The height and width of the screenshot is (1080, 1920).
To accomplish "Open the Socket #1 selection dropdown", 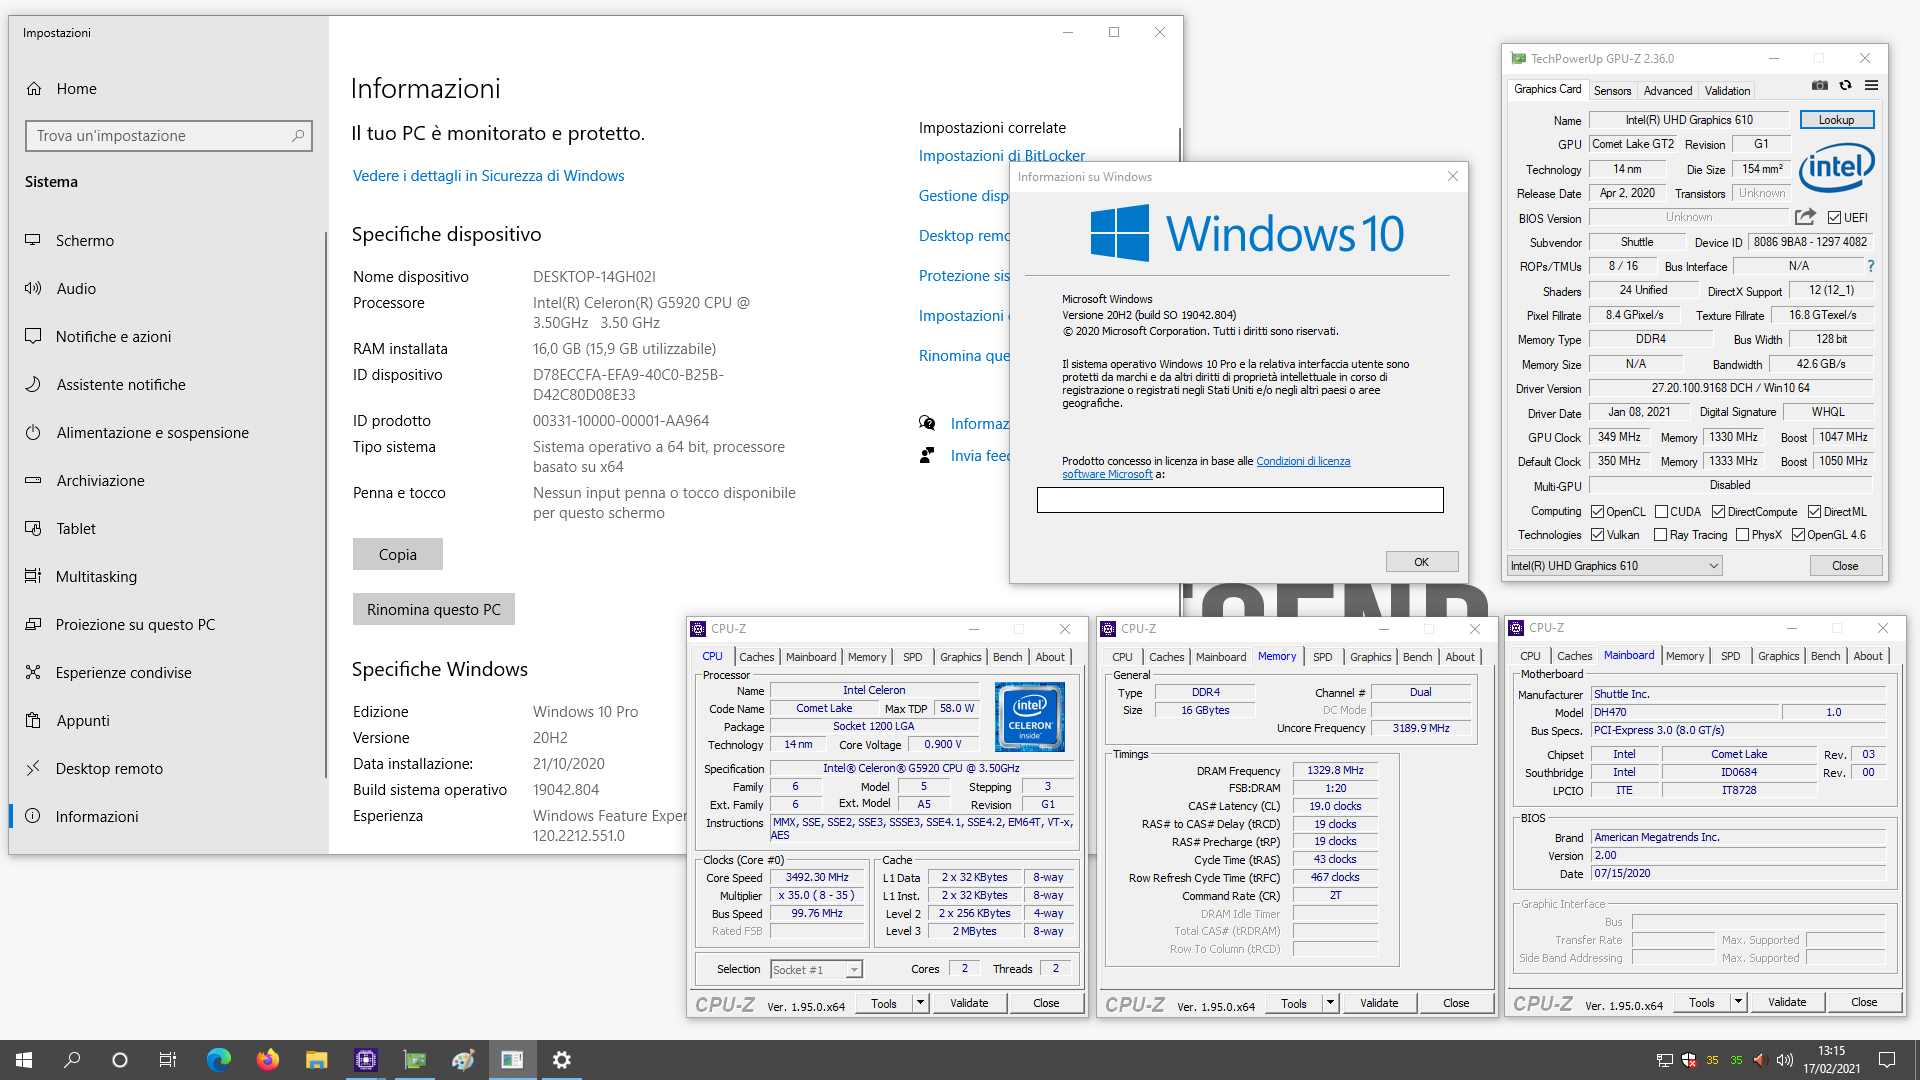I will tap(816, 970).
